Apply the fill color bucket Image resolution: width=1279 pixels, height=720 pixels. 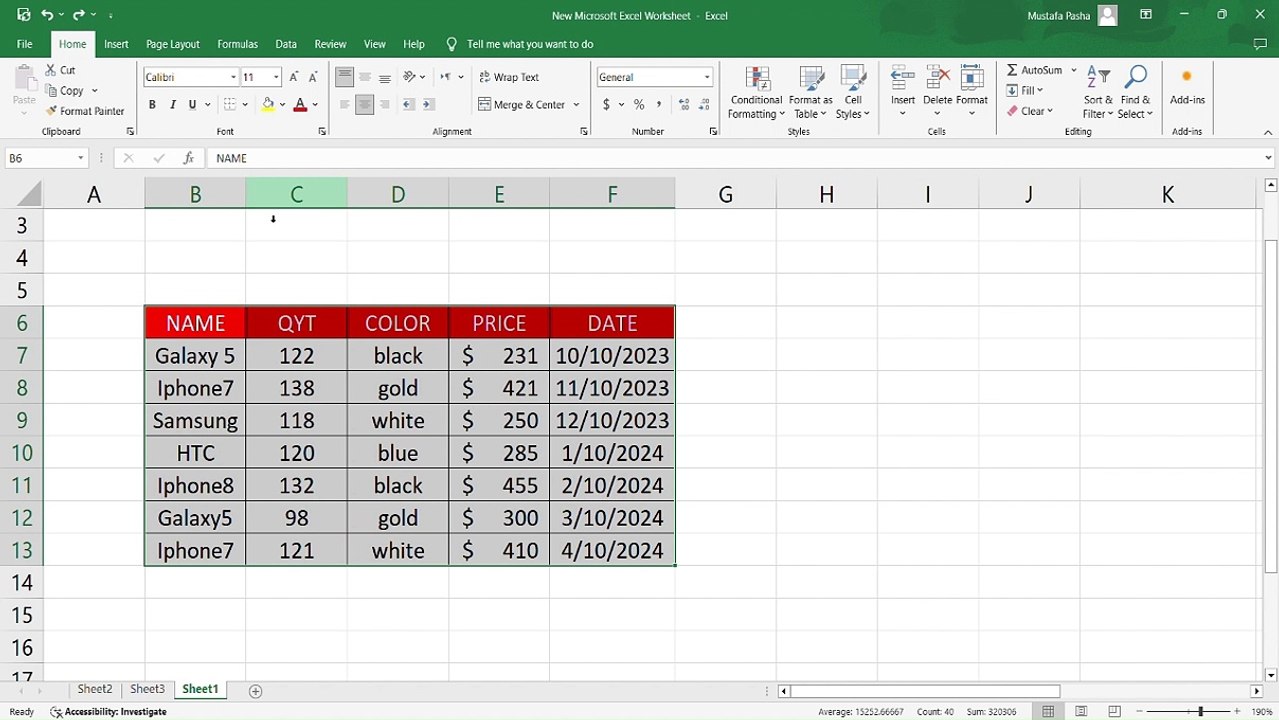(267, 104)
